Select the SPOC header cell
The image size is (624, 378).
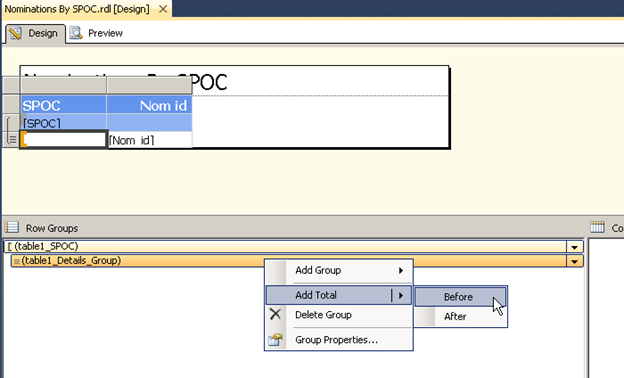pyautogui.click(x=64, y=105)
